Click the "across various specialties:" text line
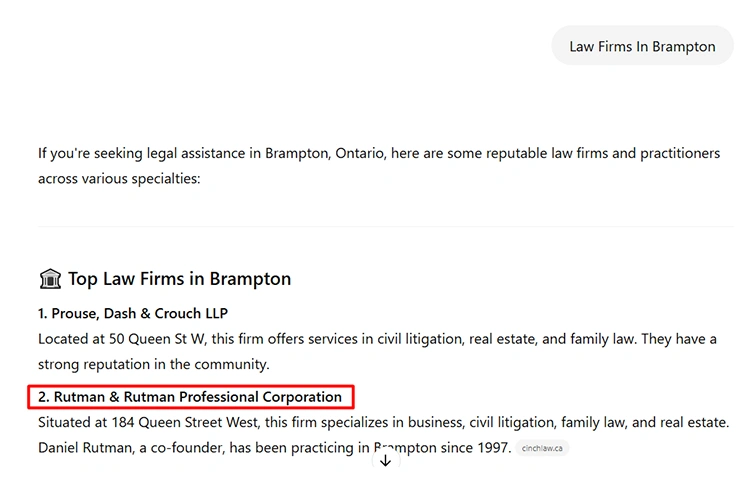The image size is (742, 485). (119, 179)
